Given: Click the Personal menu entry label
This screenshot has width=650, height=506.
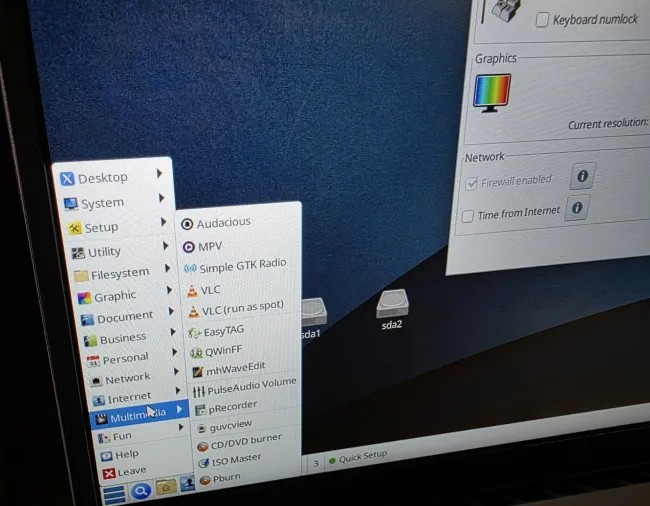Looking at the screenshot, I should pyautogui.click(x=126, y=358).
